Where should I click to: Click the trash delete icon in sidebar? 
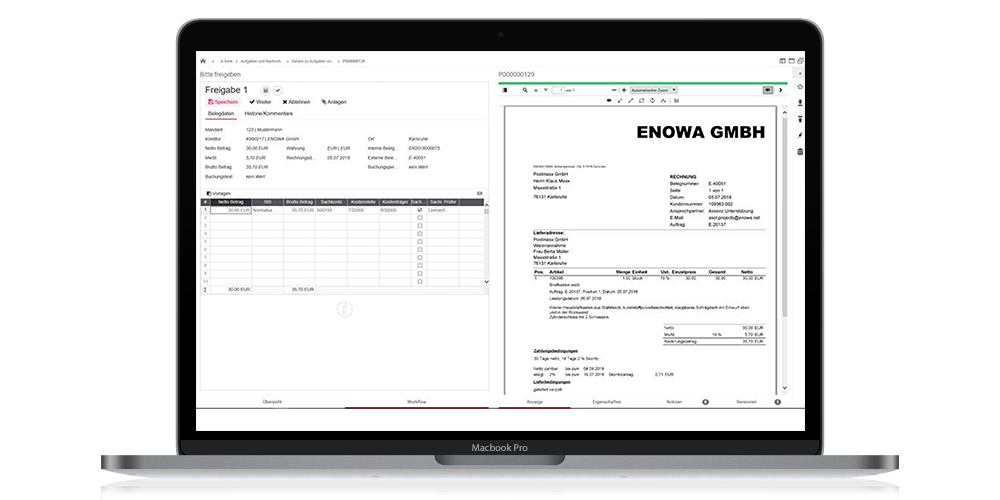pyautogui.click(x=800, y=152)
